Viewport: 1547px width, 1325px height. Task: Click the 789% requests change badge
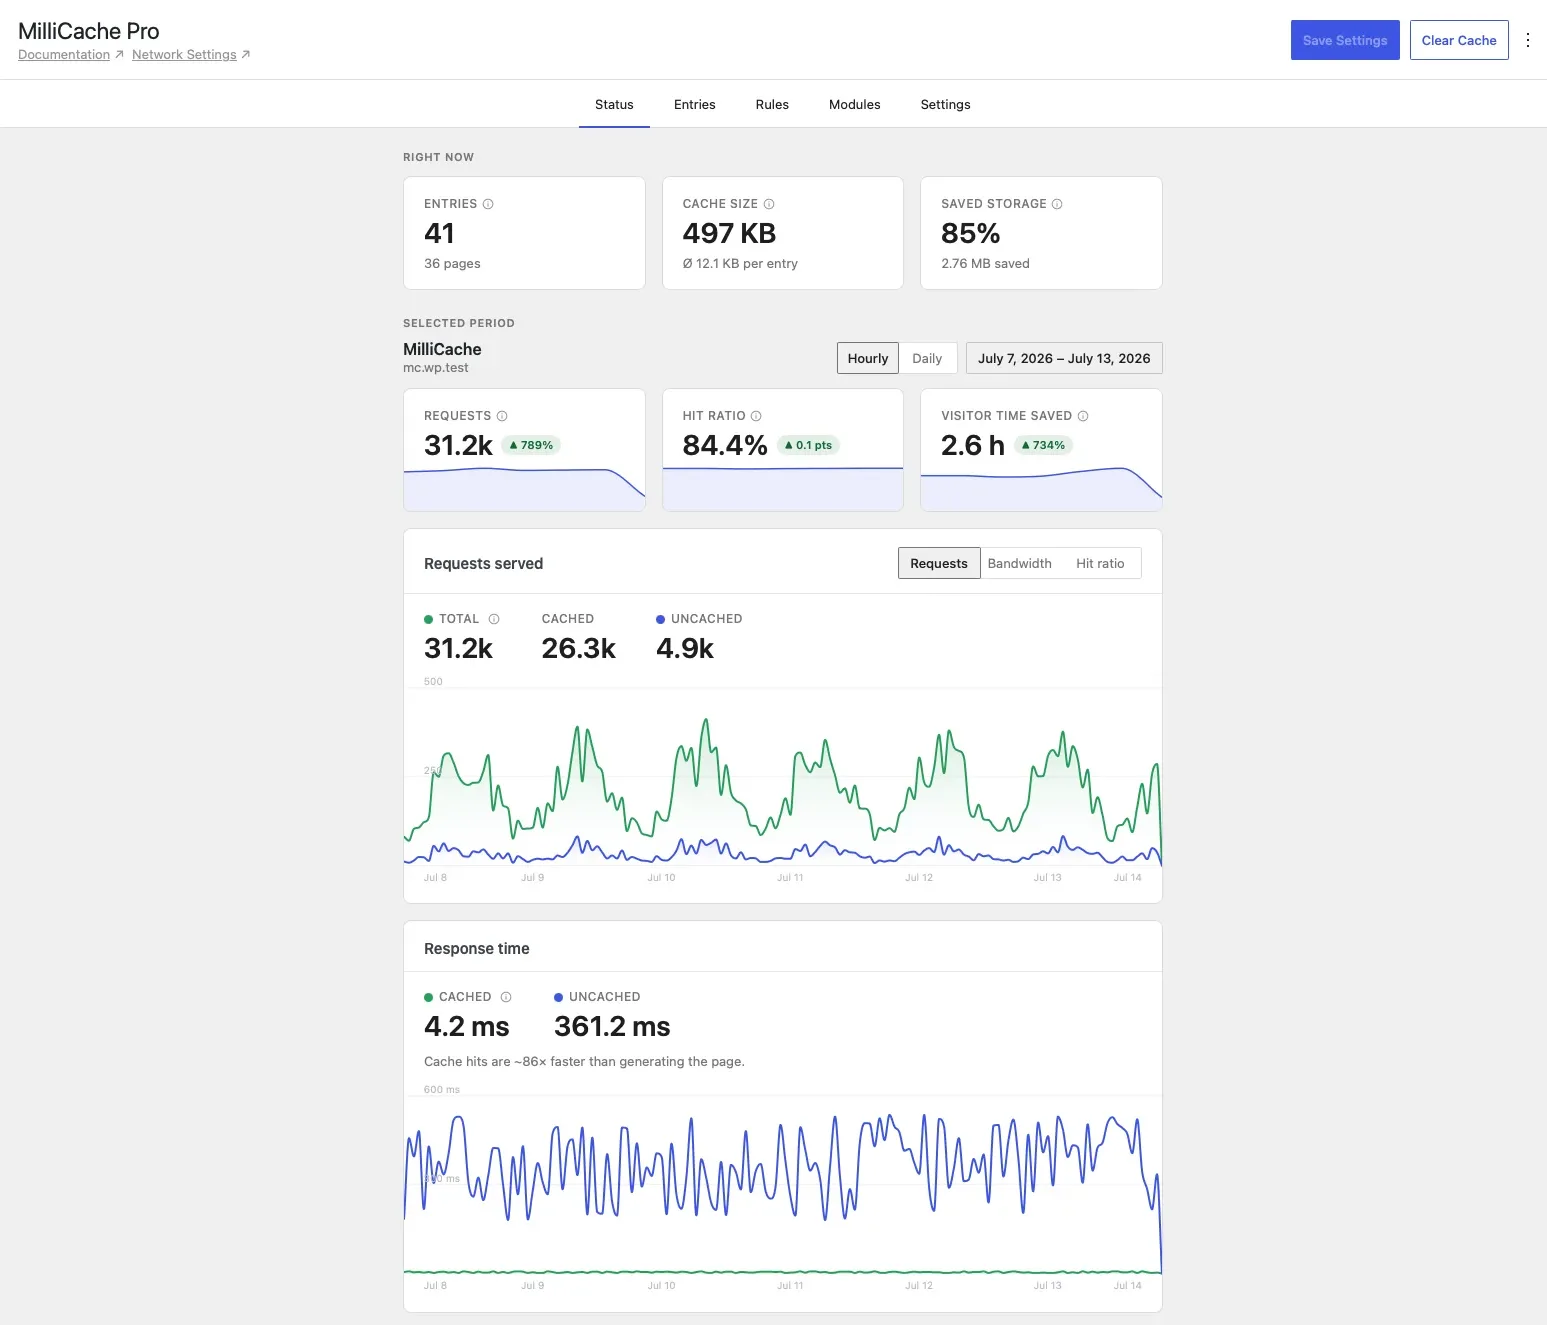pyautogui.click(x=531, y=445)
